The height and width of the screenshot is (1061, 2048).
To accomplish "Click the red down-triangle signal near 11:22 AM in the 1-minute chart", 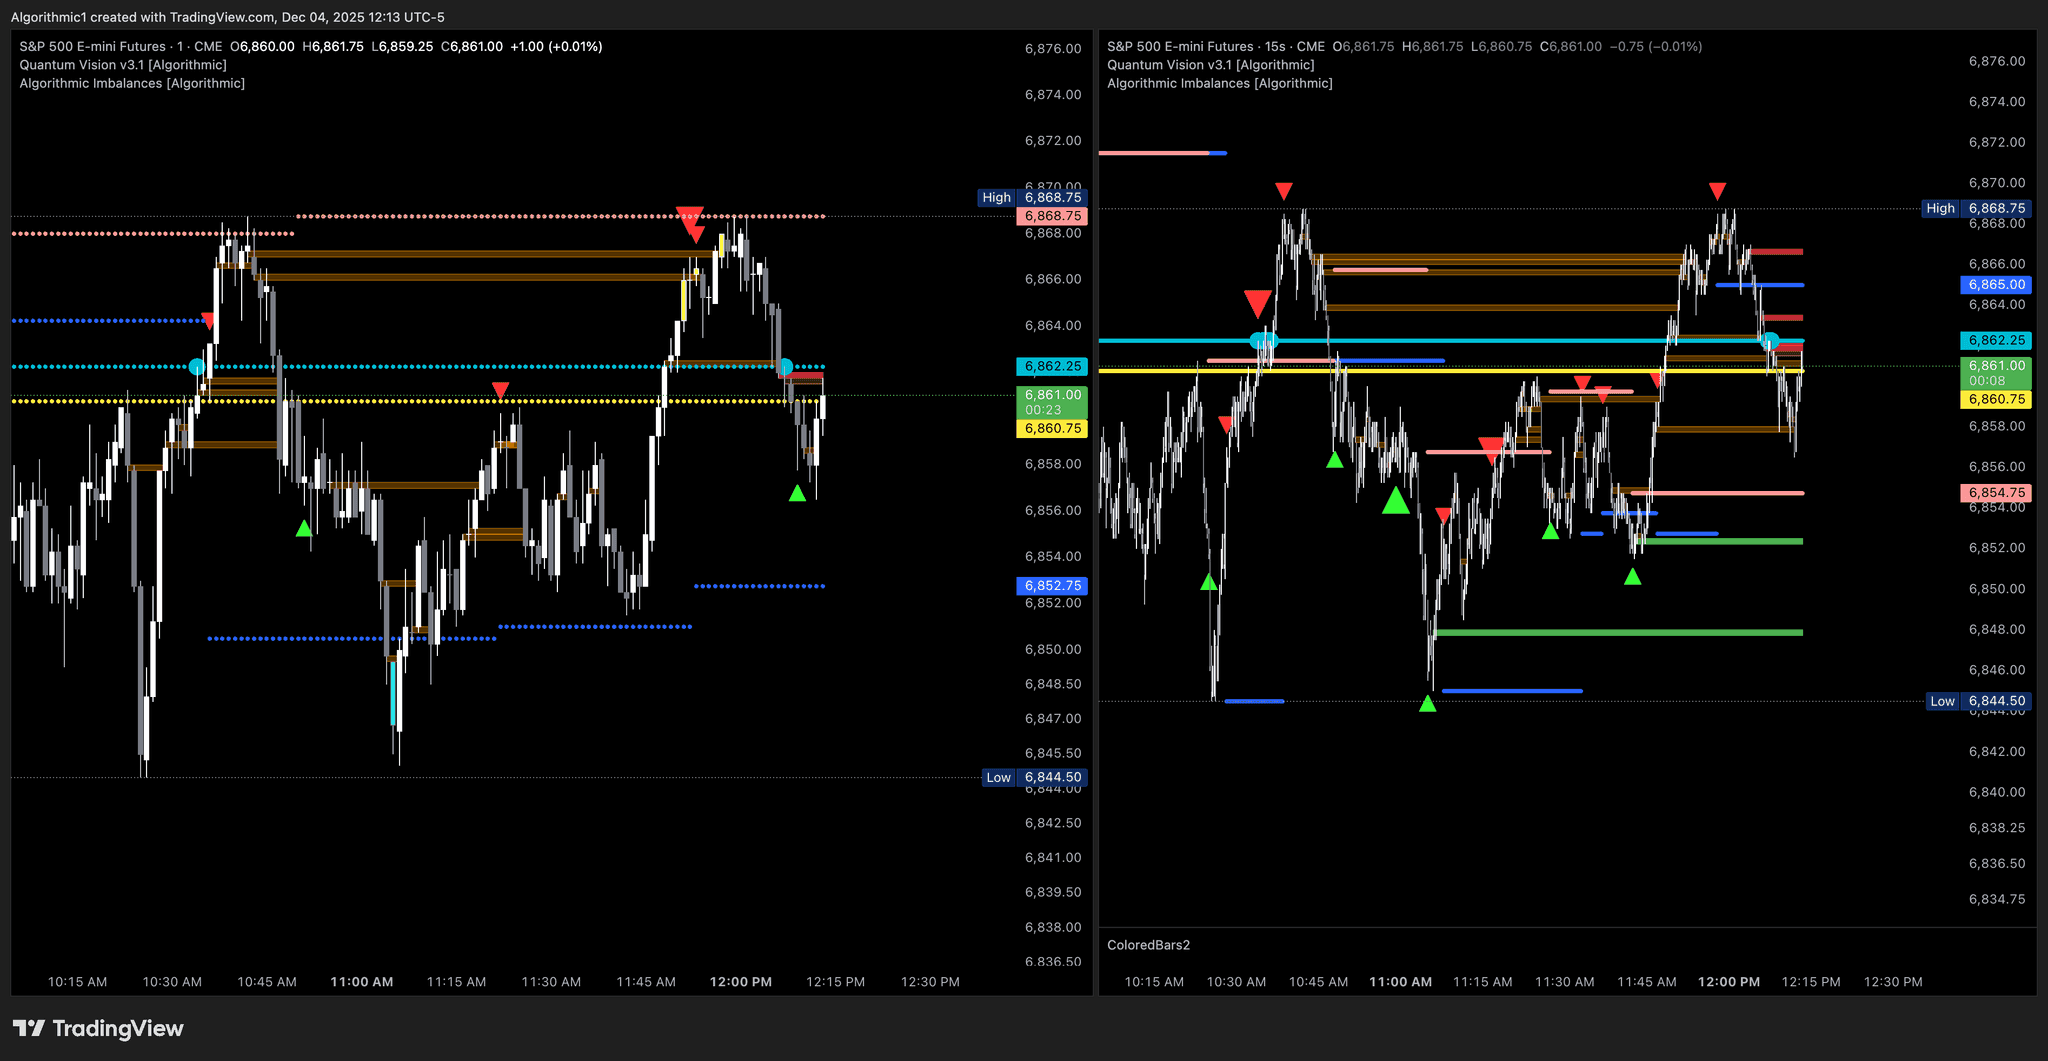I will point(500,390).
